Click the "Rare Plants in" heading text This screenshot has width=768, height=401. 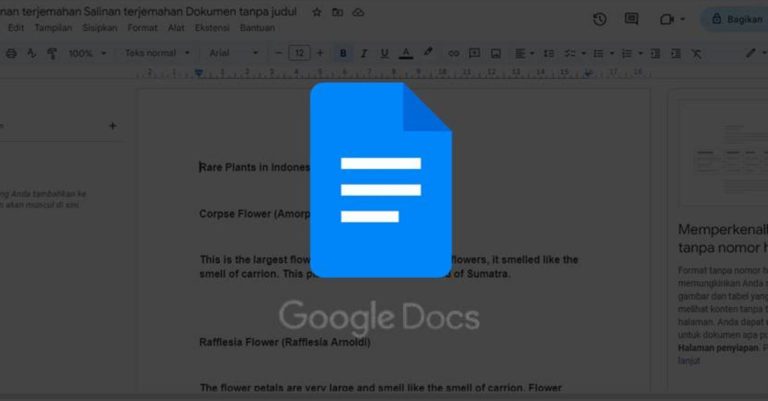tap(234, 167)
